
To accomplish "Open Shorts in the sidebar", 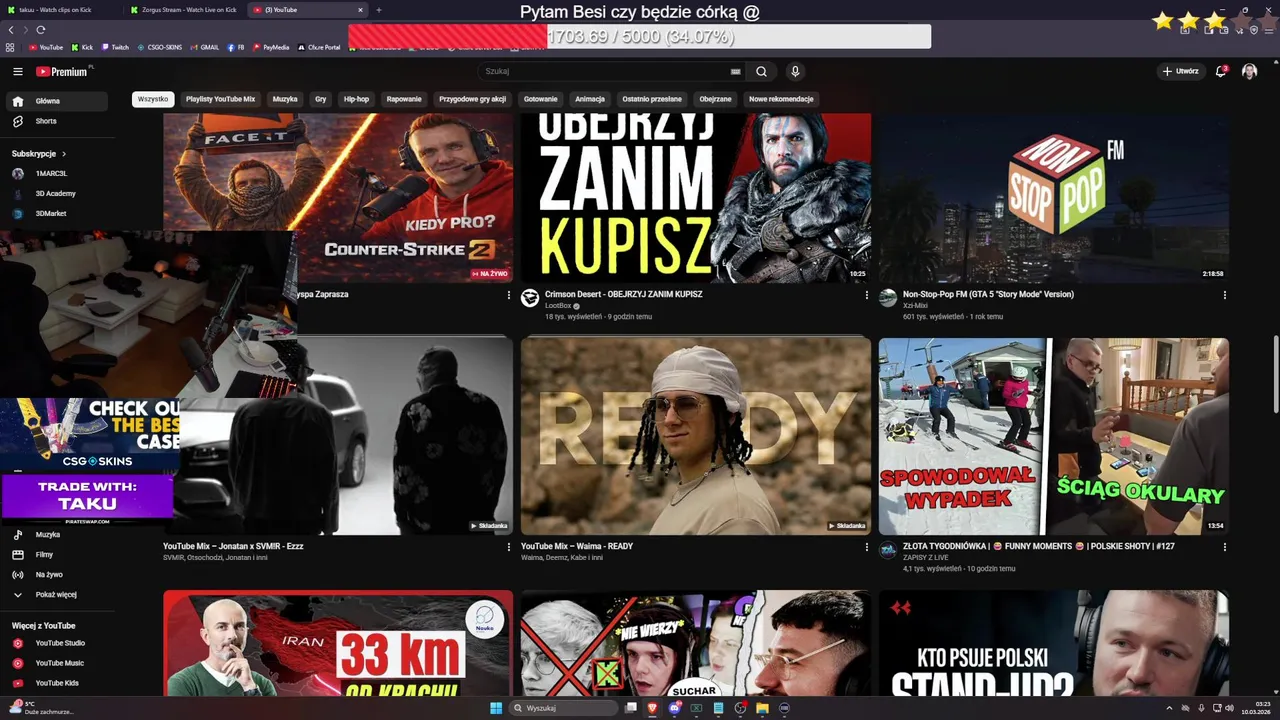I will pos(57,121).
